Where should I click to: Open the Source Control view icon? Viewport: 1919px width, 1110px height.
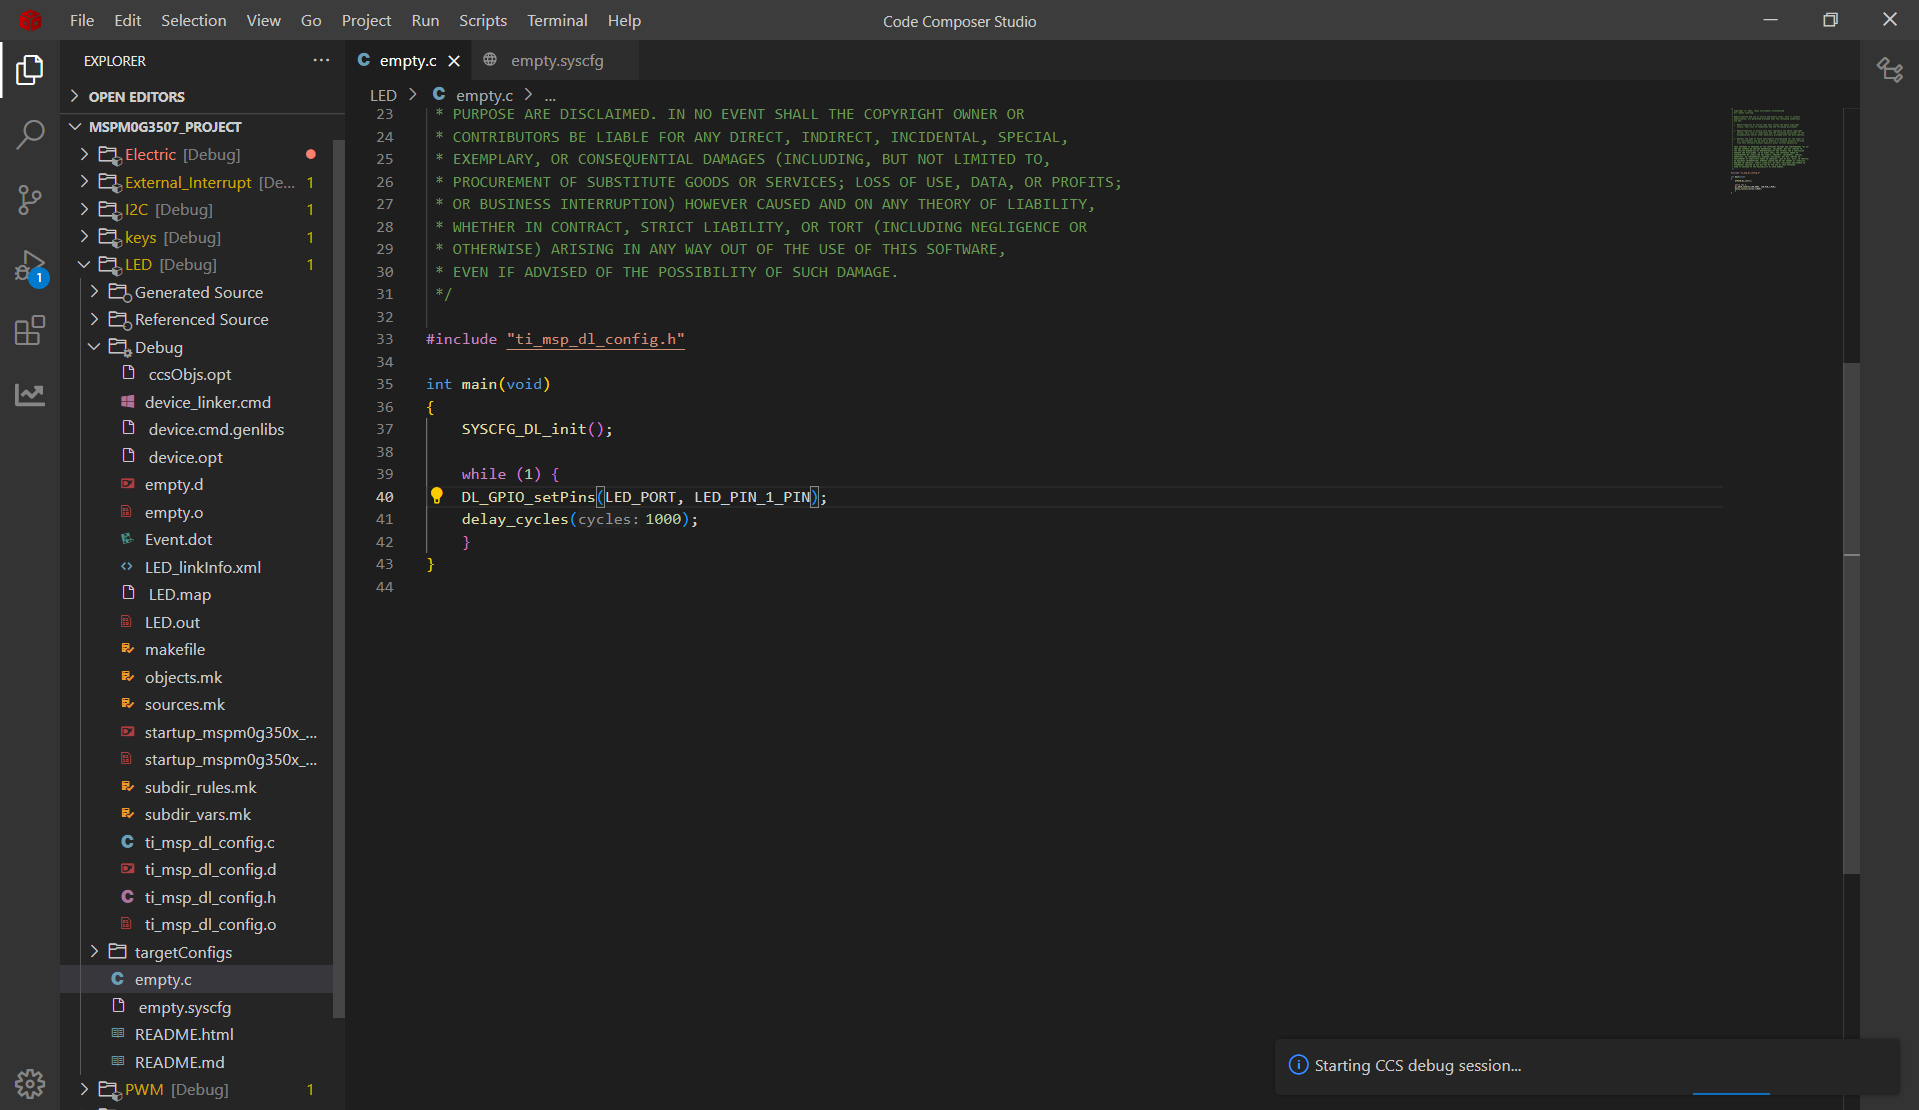click(30, 199)
